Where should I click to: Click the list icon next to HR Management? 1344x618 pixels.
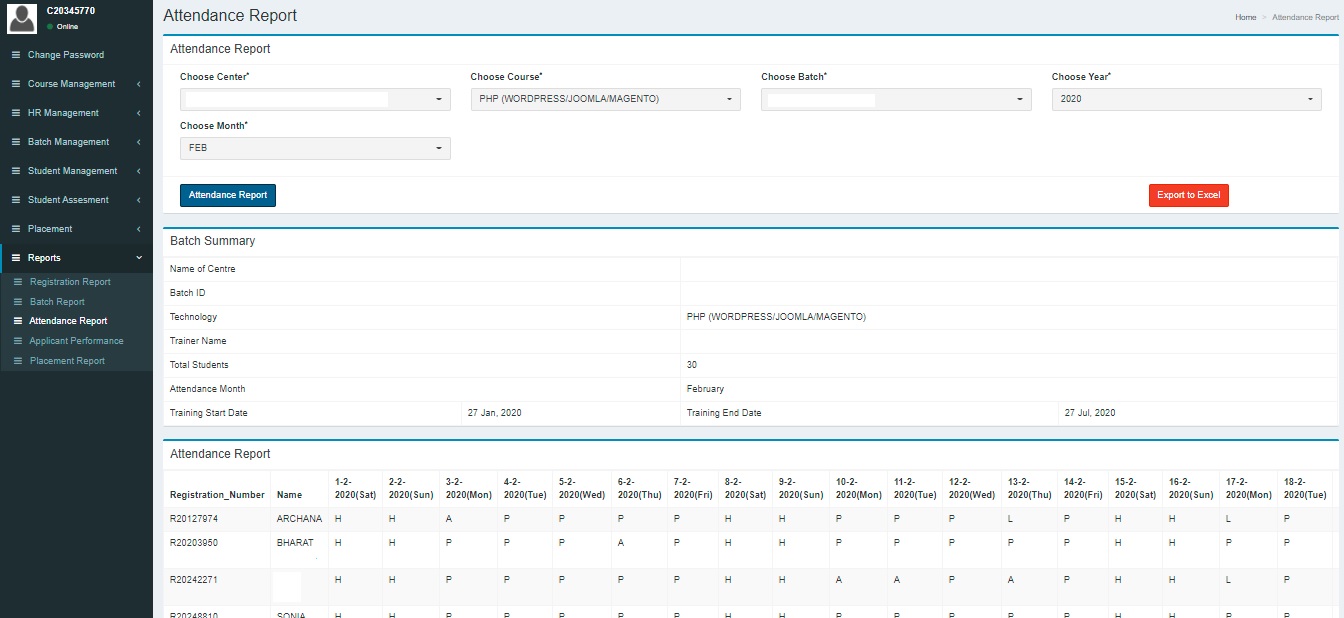[x=15, y=113]
